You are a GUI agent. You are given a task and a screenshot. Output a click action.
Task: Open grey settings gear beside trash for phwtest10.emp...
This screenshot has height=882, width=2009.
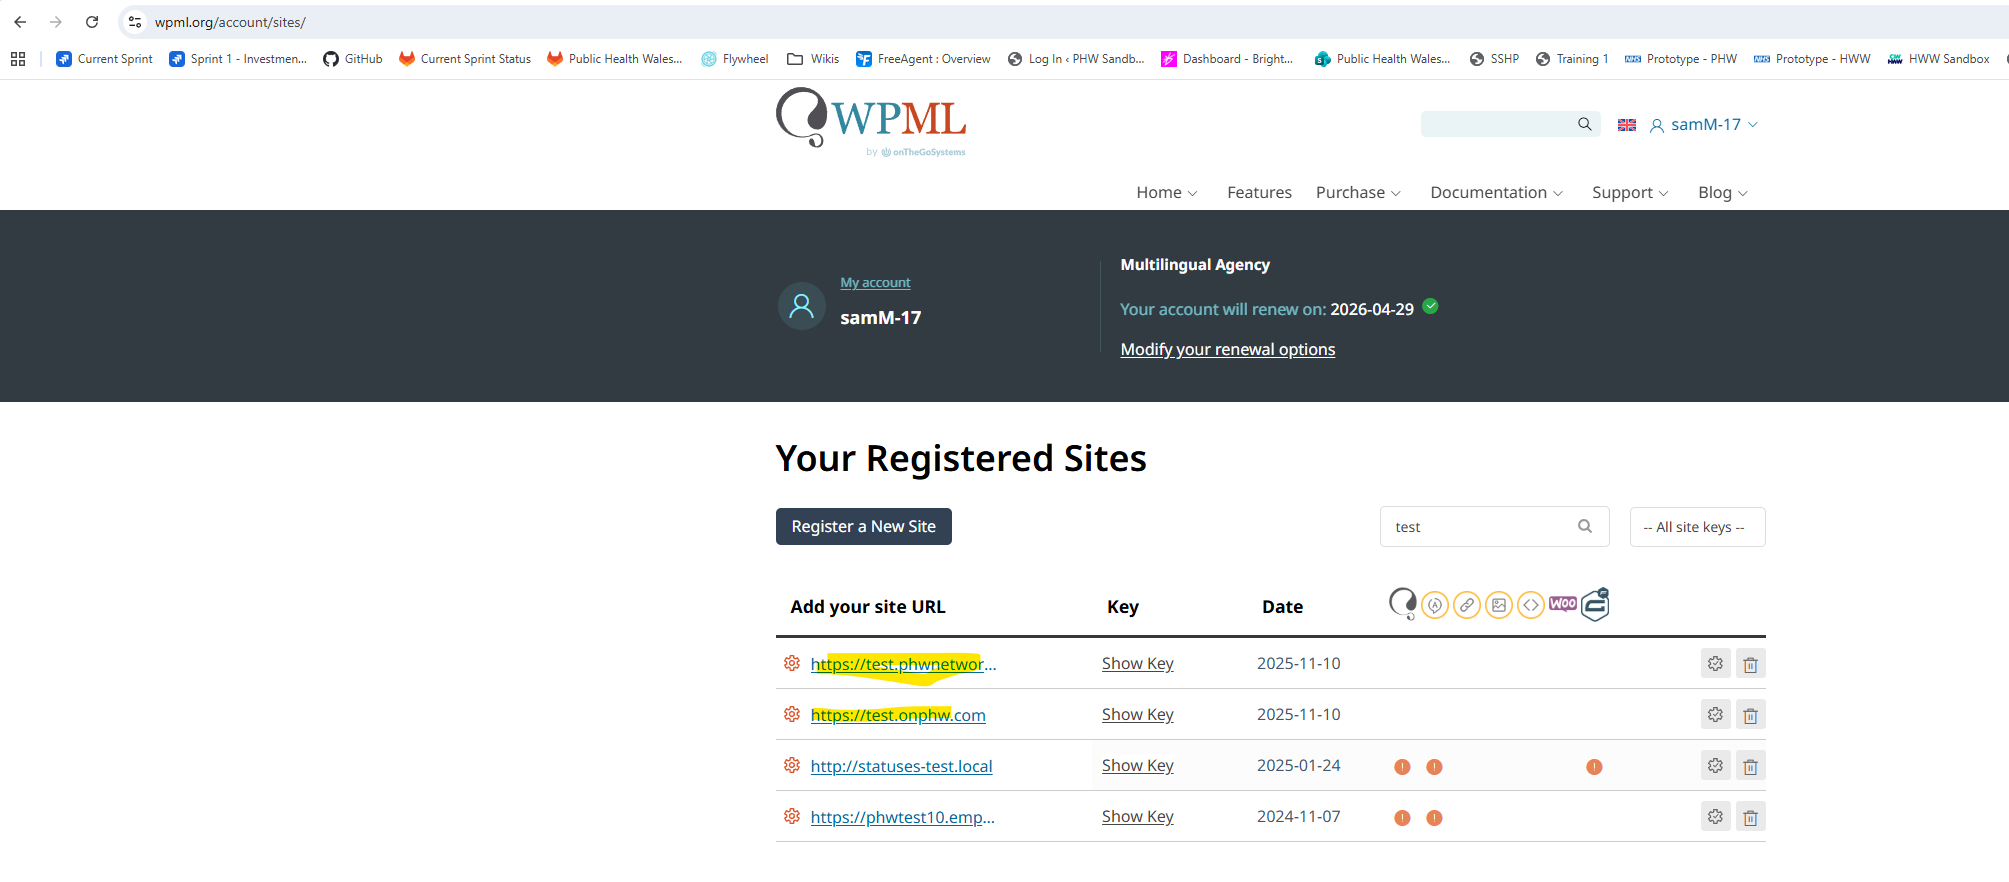click(1716, 817)
